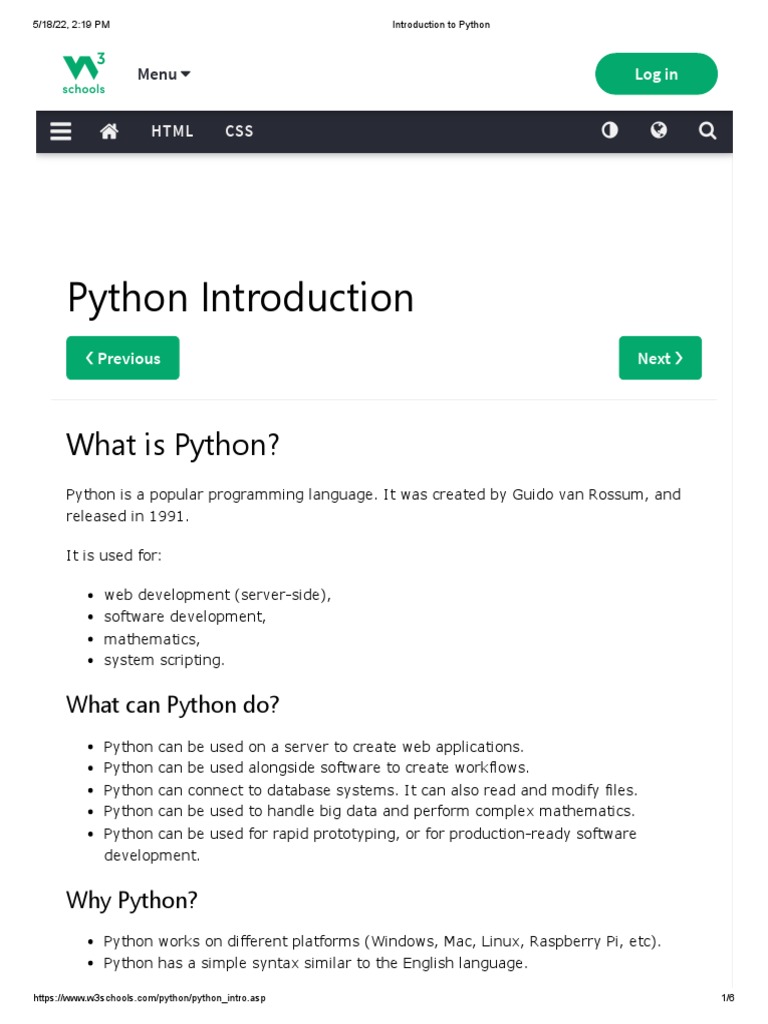Go to the Home icon
768x1024 pixels.
(109, 131)
